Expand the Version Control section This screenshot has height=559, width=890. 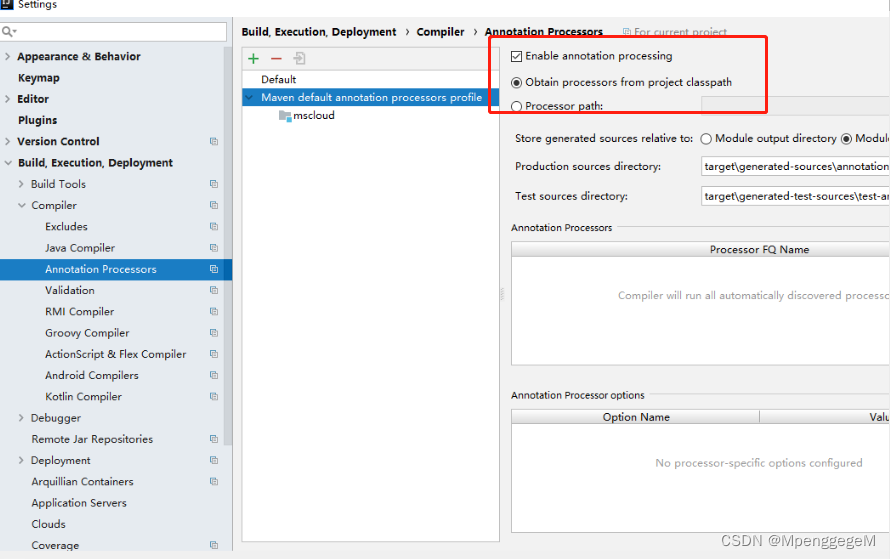7,141
